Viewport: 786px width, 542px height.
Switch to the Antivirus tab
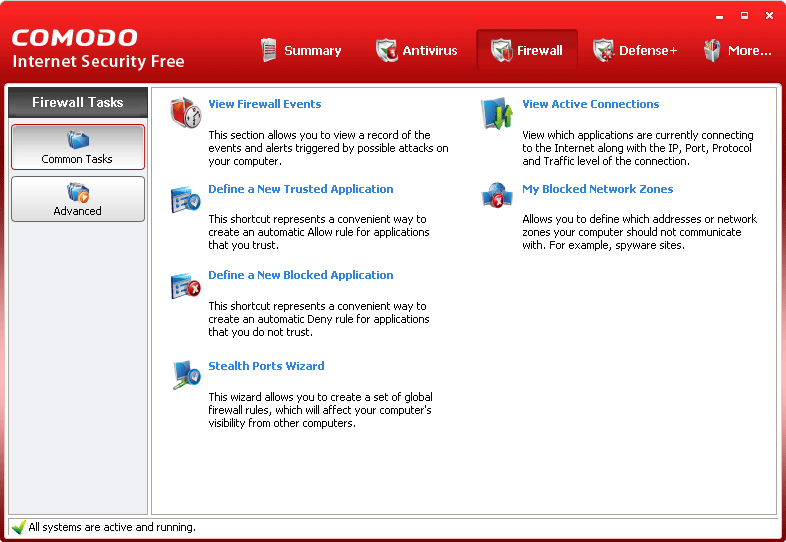pos(417,50)
